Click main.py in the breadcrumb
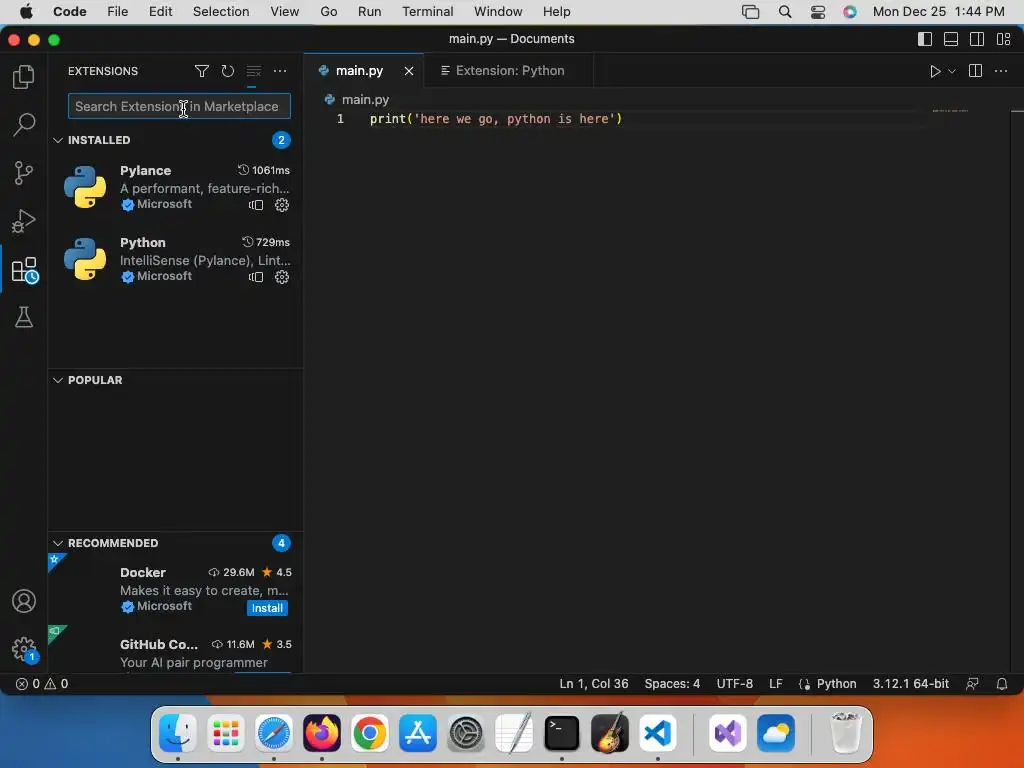Image resolution: width=1024 pixels, height=768 pixels. coord(365,100)
